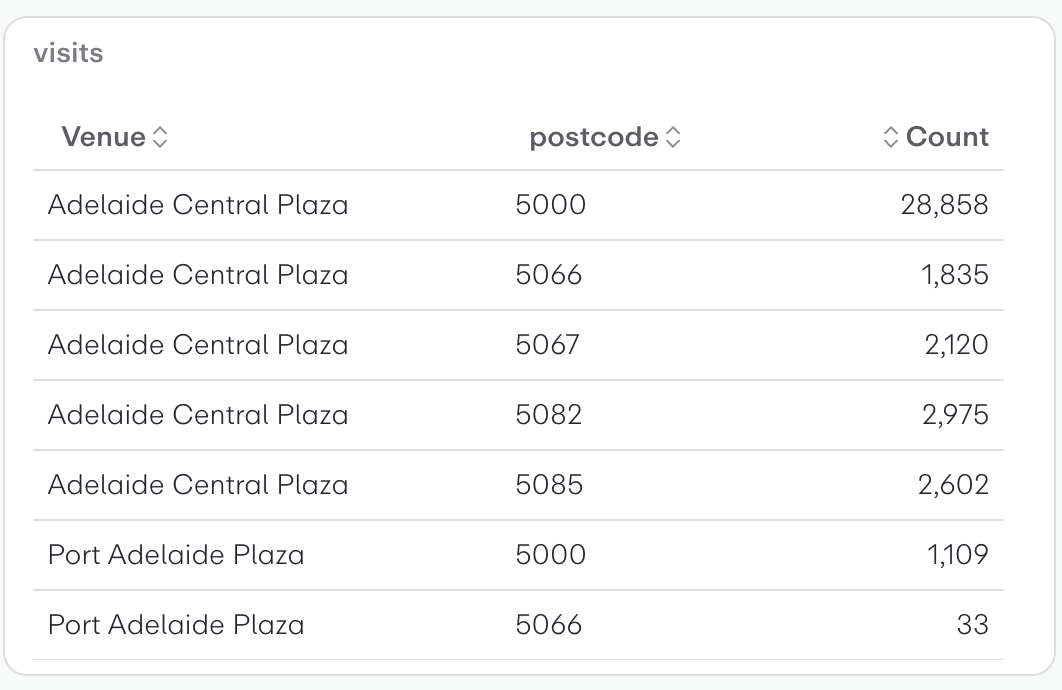Click the visits table title
Screen dimensions: 1062x690
tap(68, 53)
